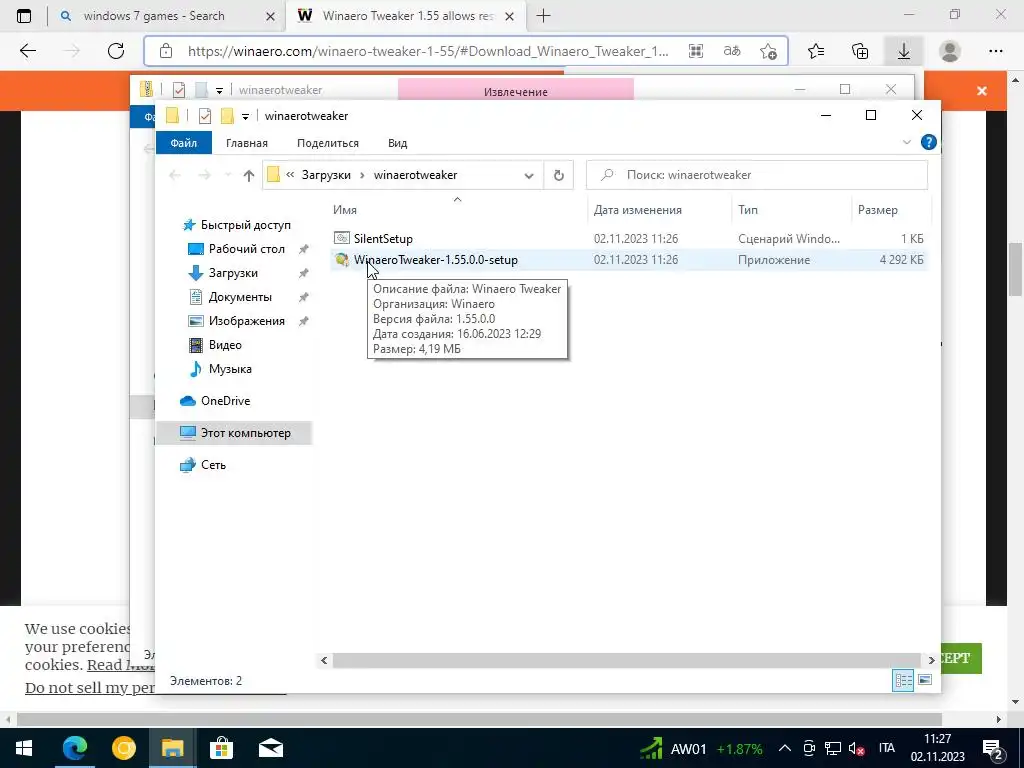
Task: Open Edge tab actions menu icon
Action: point(24,16)
